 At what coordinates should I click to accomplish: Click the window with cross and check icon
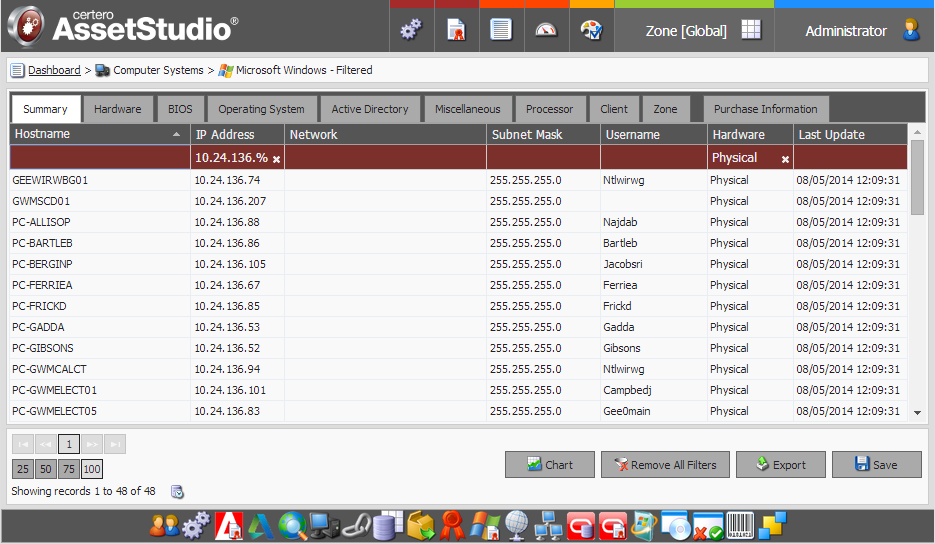tap(708, 526)
